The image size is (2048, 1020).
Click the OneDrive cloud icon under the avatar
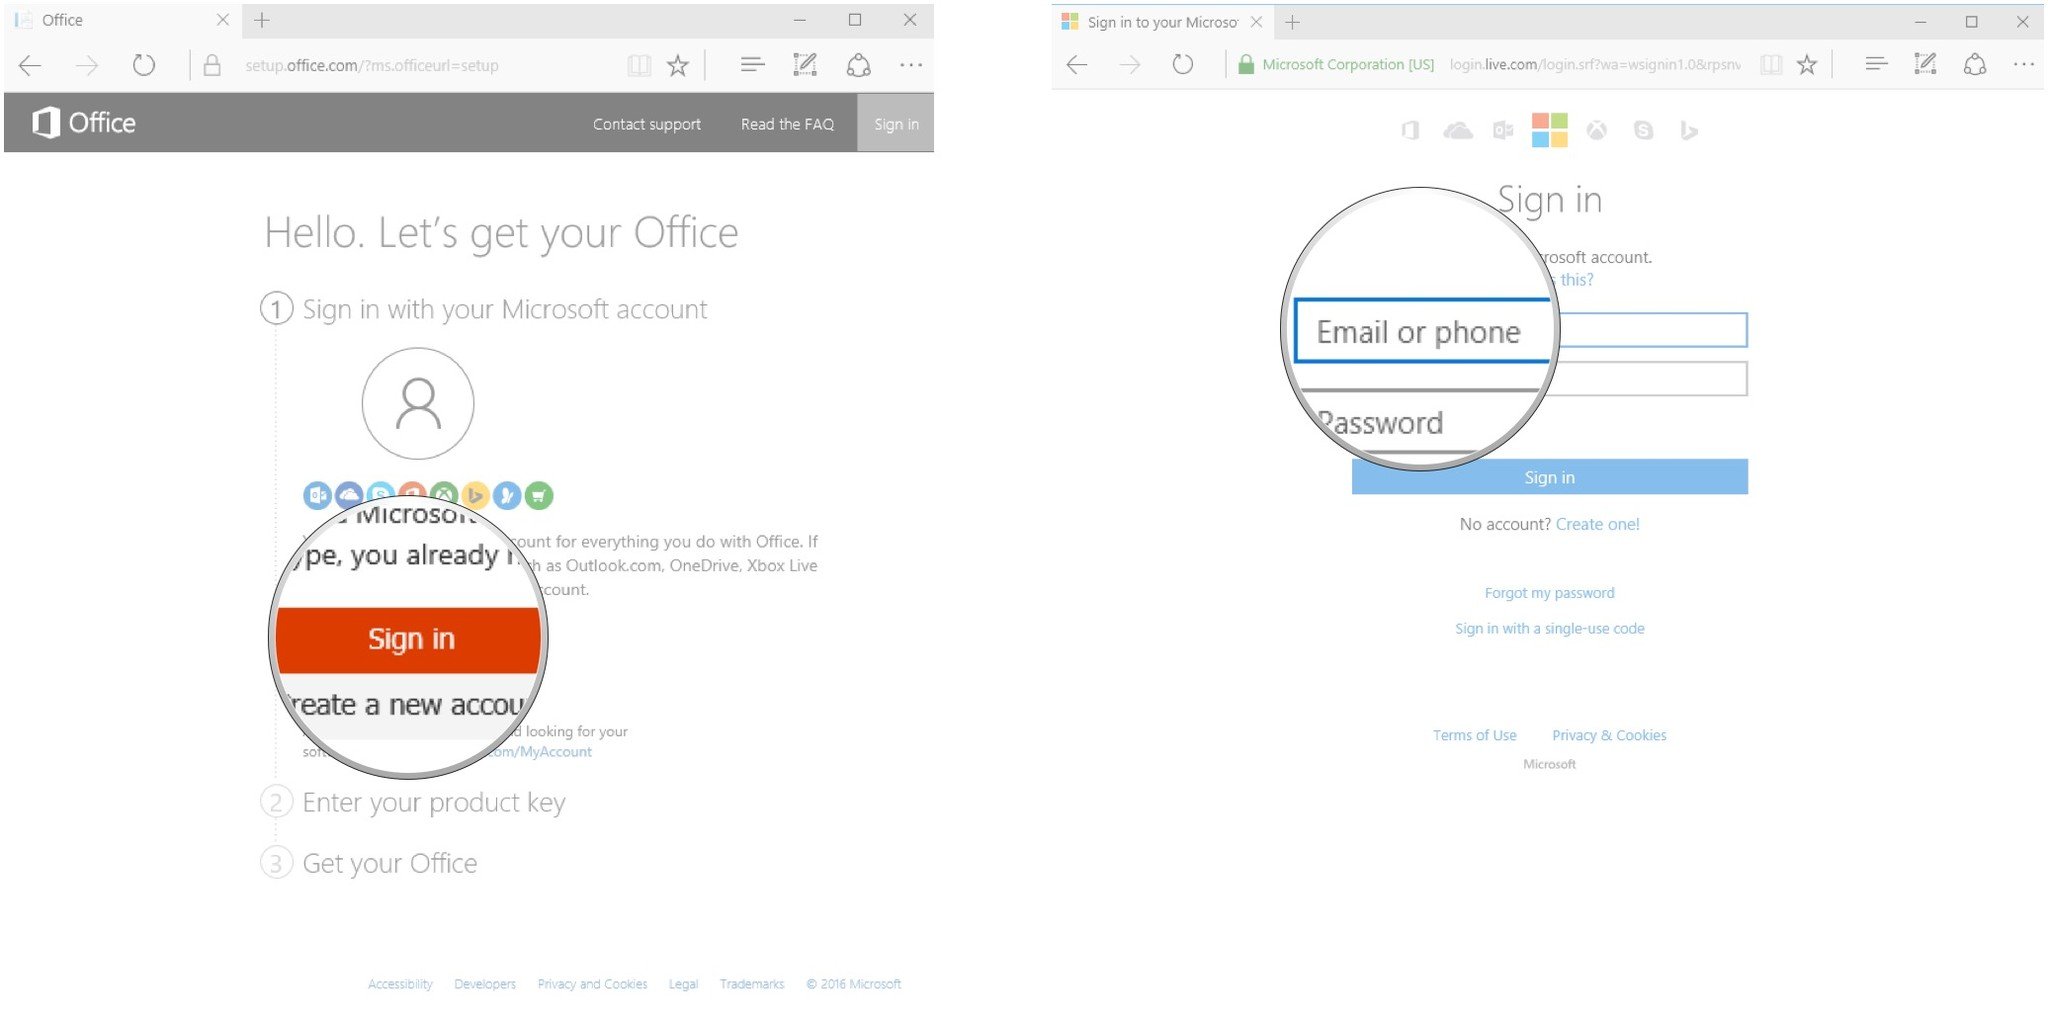pyautogui.click(x=349, y=495)
